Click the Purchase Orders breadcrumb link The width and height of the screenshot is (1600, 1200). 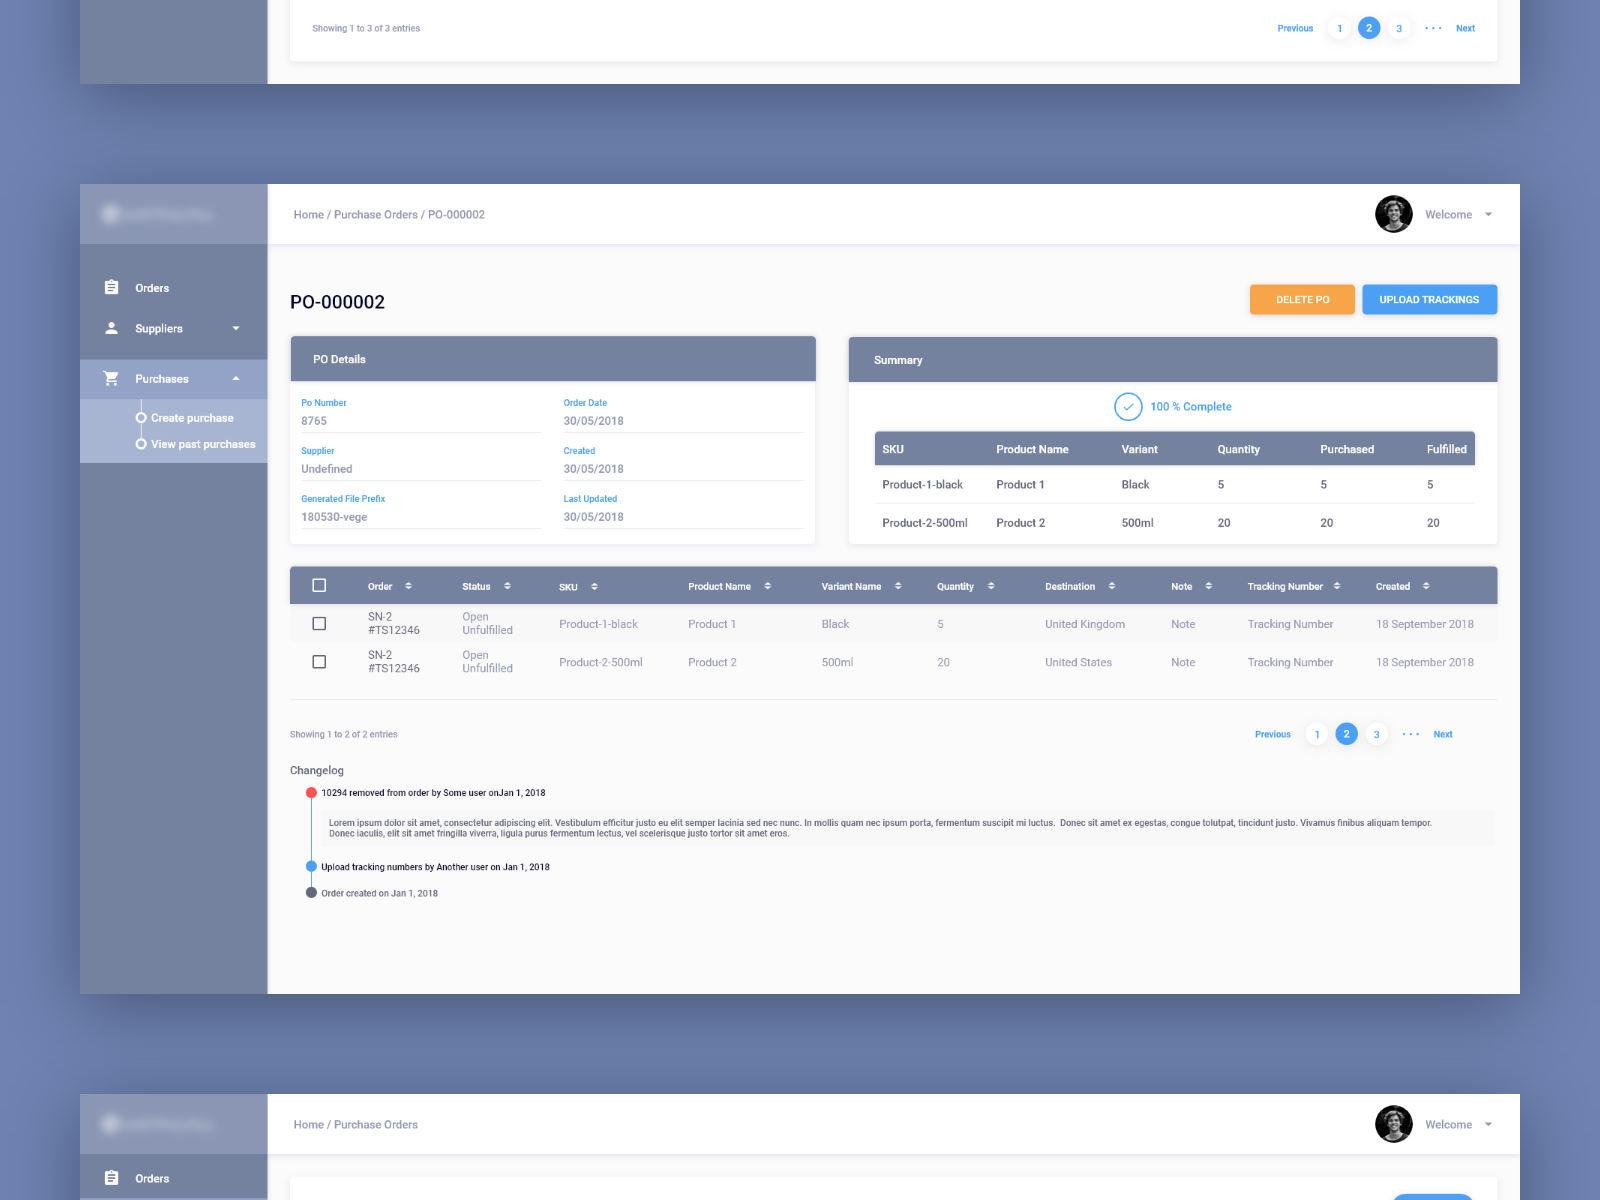(376, 214)
